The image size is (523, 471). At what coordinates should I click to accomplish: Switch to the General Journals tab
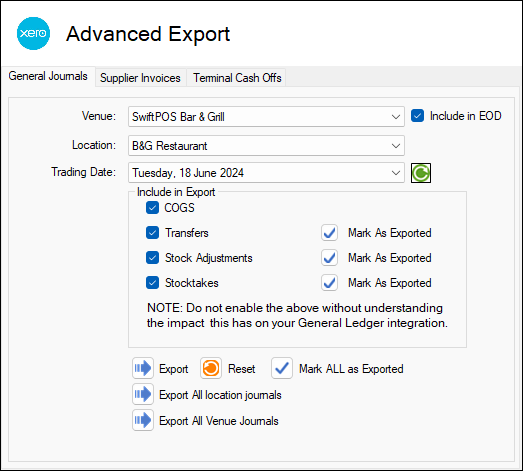point(48,76)
